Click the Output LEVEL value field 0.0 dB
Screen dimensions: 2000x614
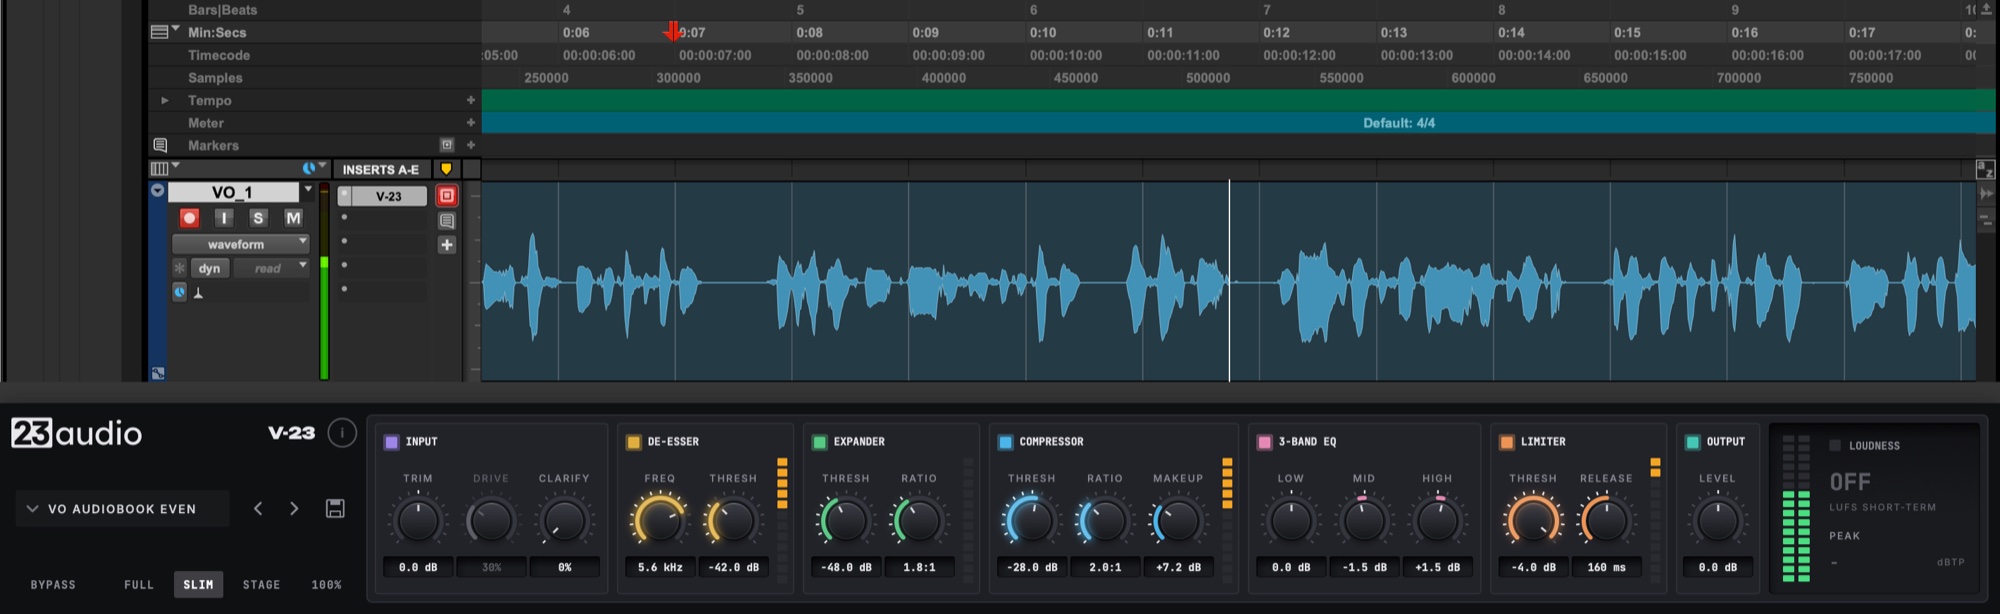tap(1718, 567)
